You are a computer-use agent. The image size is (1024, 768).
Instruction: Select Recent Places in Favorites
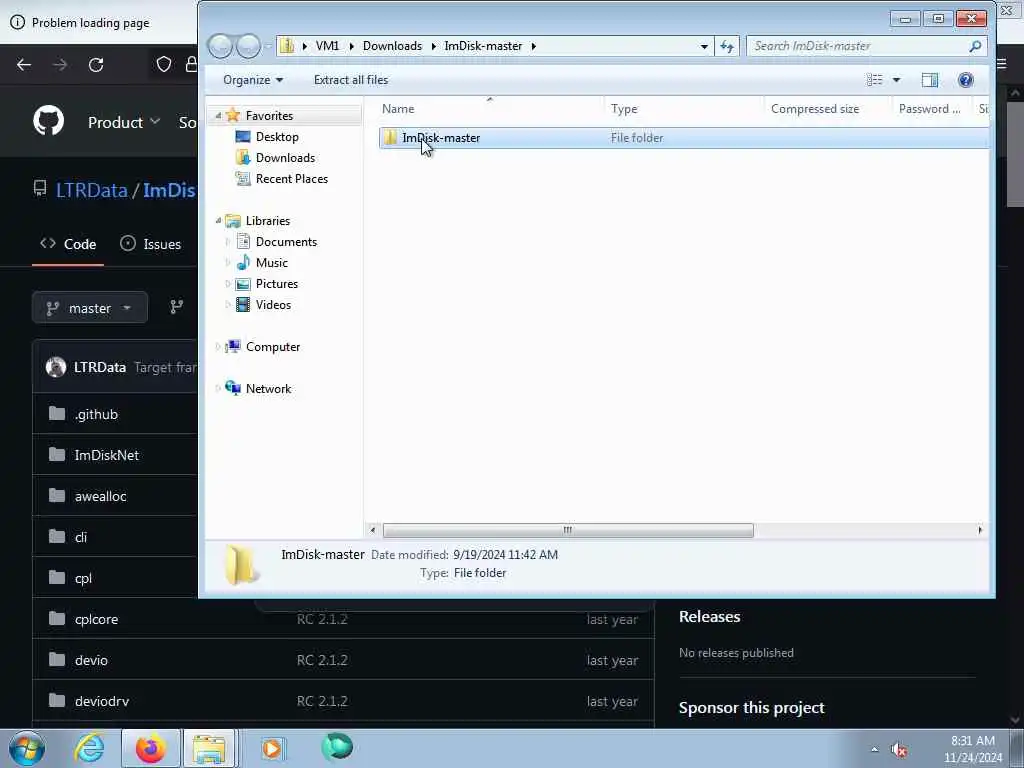[x=291, y=178]
